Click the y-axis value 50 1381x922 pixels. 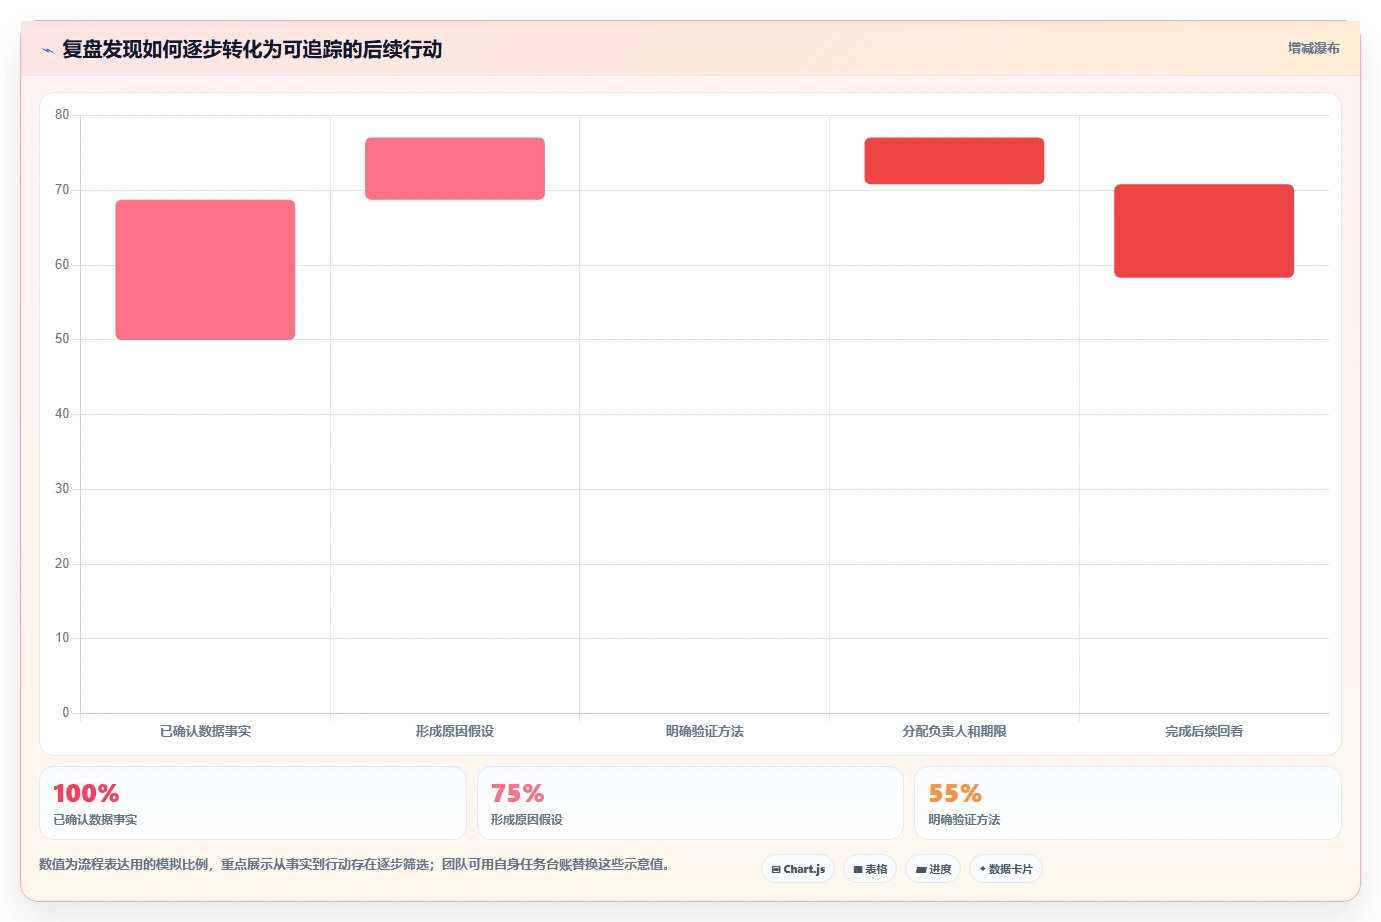click(x=62, y=339)
